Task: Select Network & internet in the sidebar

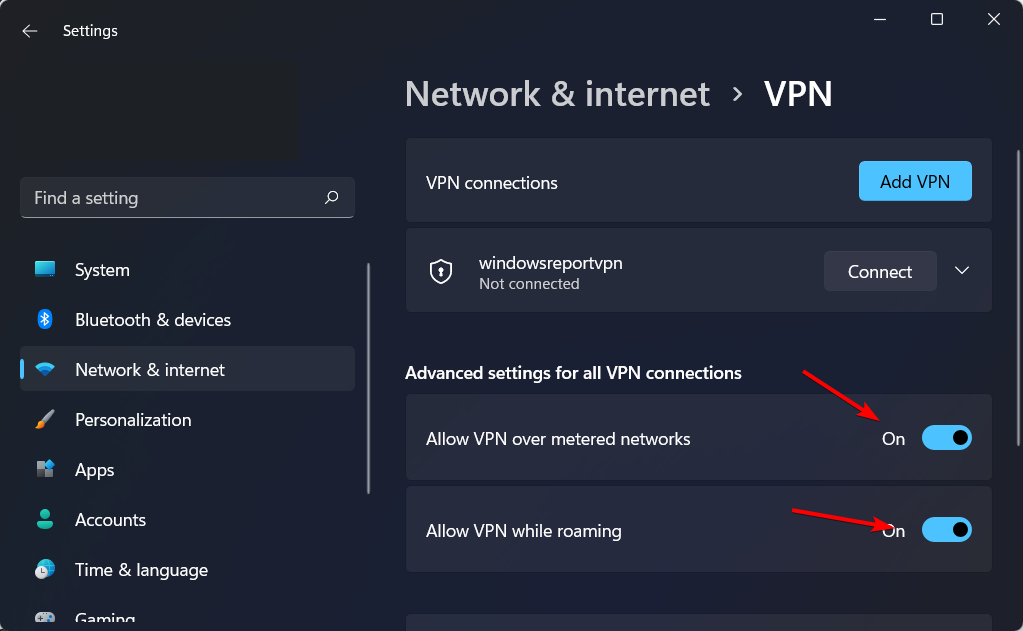Action: pyautogui.click(x=187, y=369)
